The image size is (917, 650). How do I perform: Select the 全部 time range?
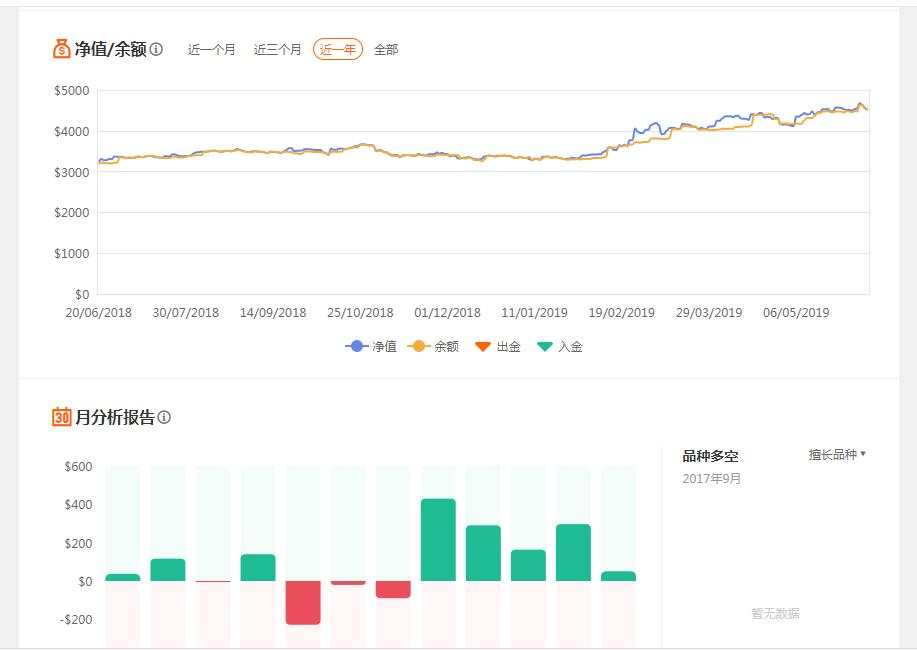click(x=386, y=50)
